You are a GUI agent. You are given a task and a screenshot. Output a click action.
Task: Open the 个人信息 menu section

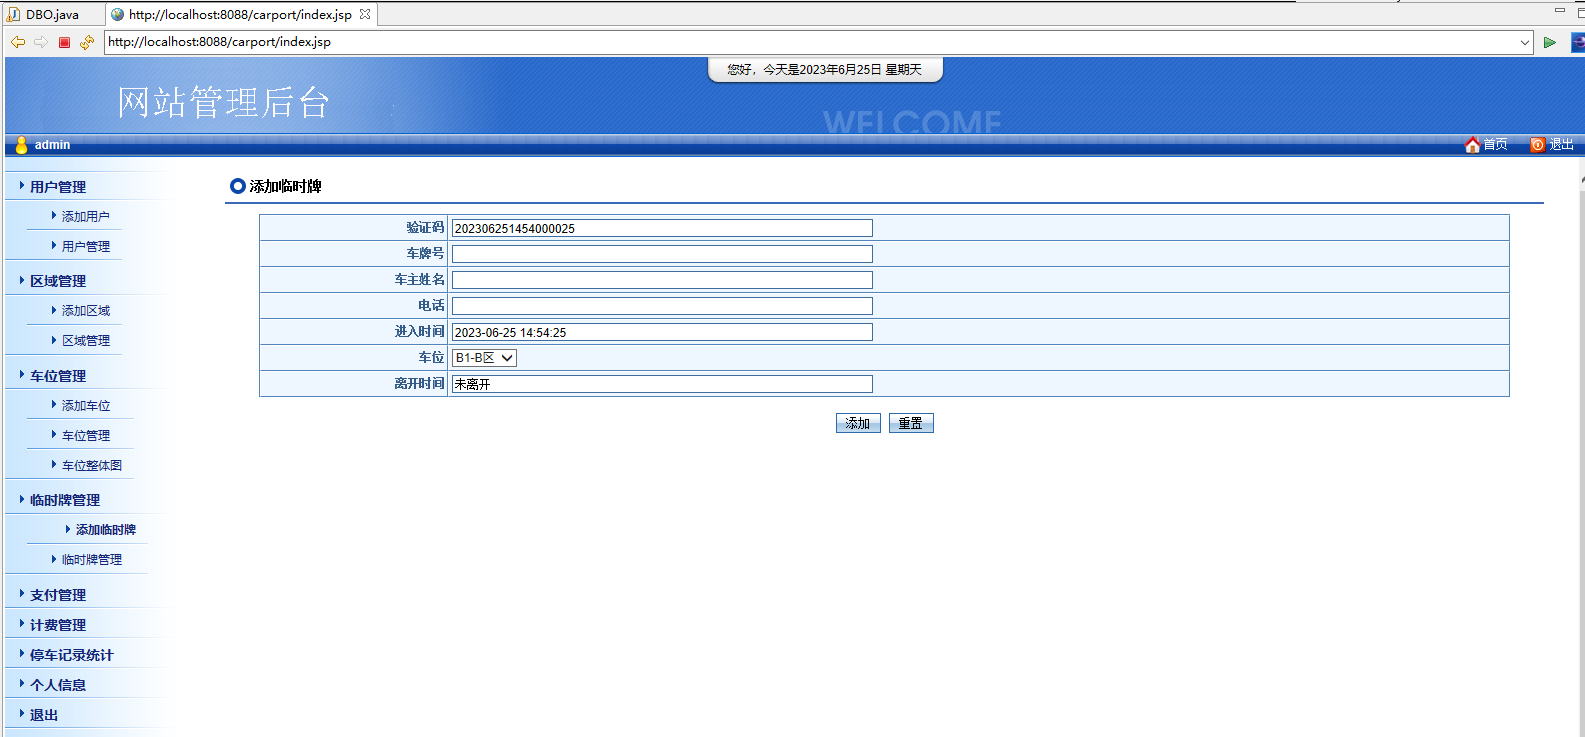[58, 685]
